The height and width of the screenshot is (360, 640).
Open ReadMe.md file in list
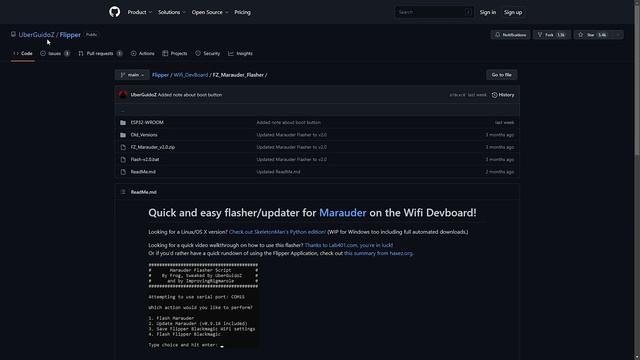(x=143, y=172)
